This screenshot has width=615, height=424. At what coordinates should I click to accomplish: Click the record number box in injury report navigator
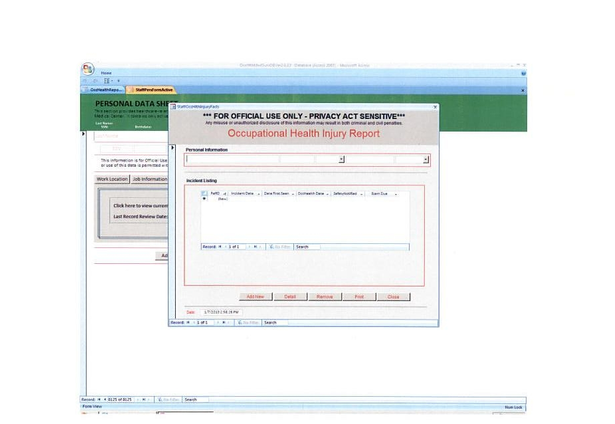point(204,322)
